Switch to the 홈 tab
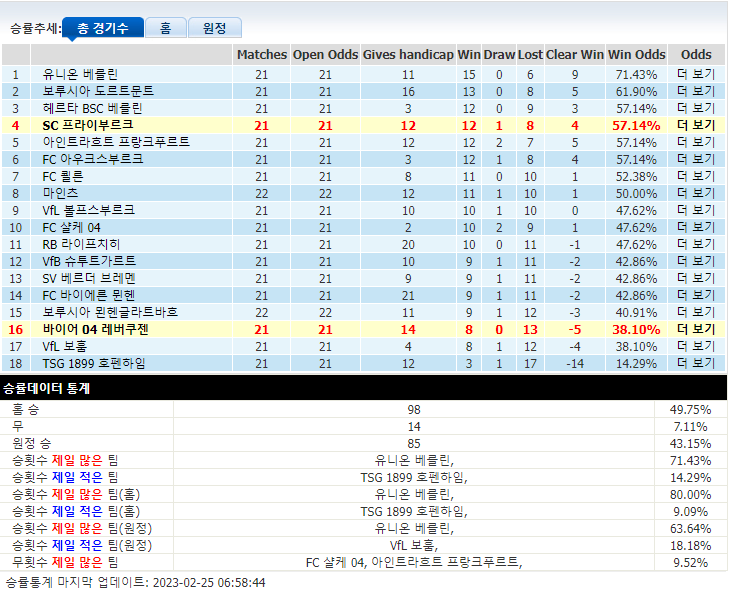The image size is (730, 590). coord(166,28)
